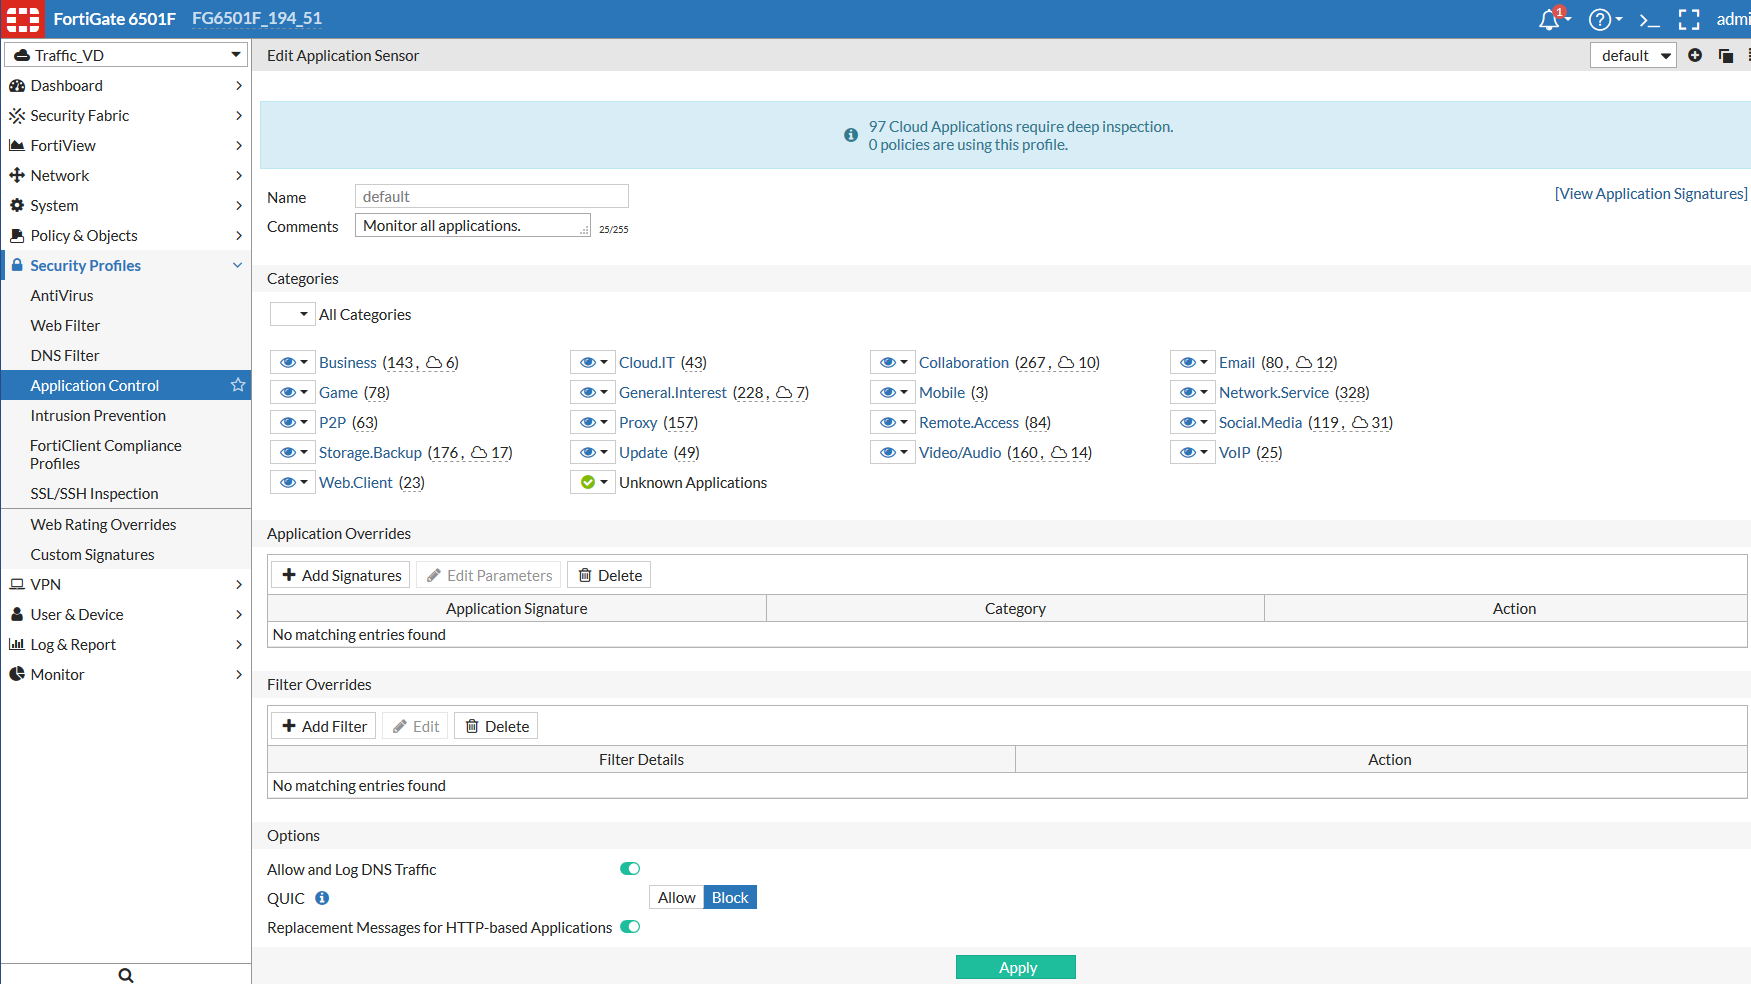
Task: Delete selected application override
Action: coord(609,575)
